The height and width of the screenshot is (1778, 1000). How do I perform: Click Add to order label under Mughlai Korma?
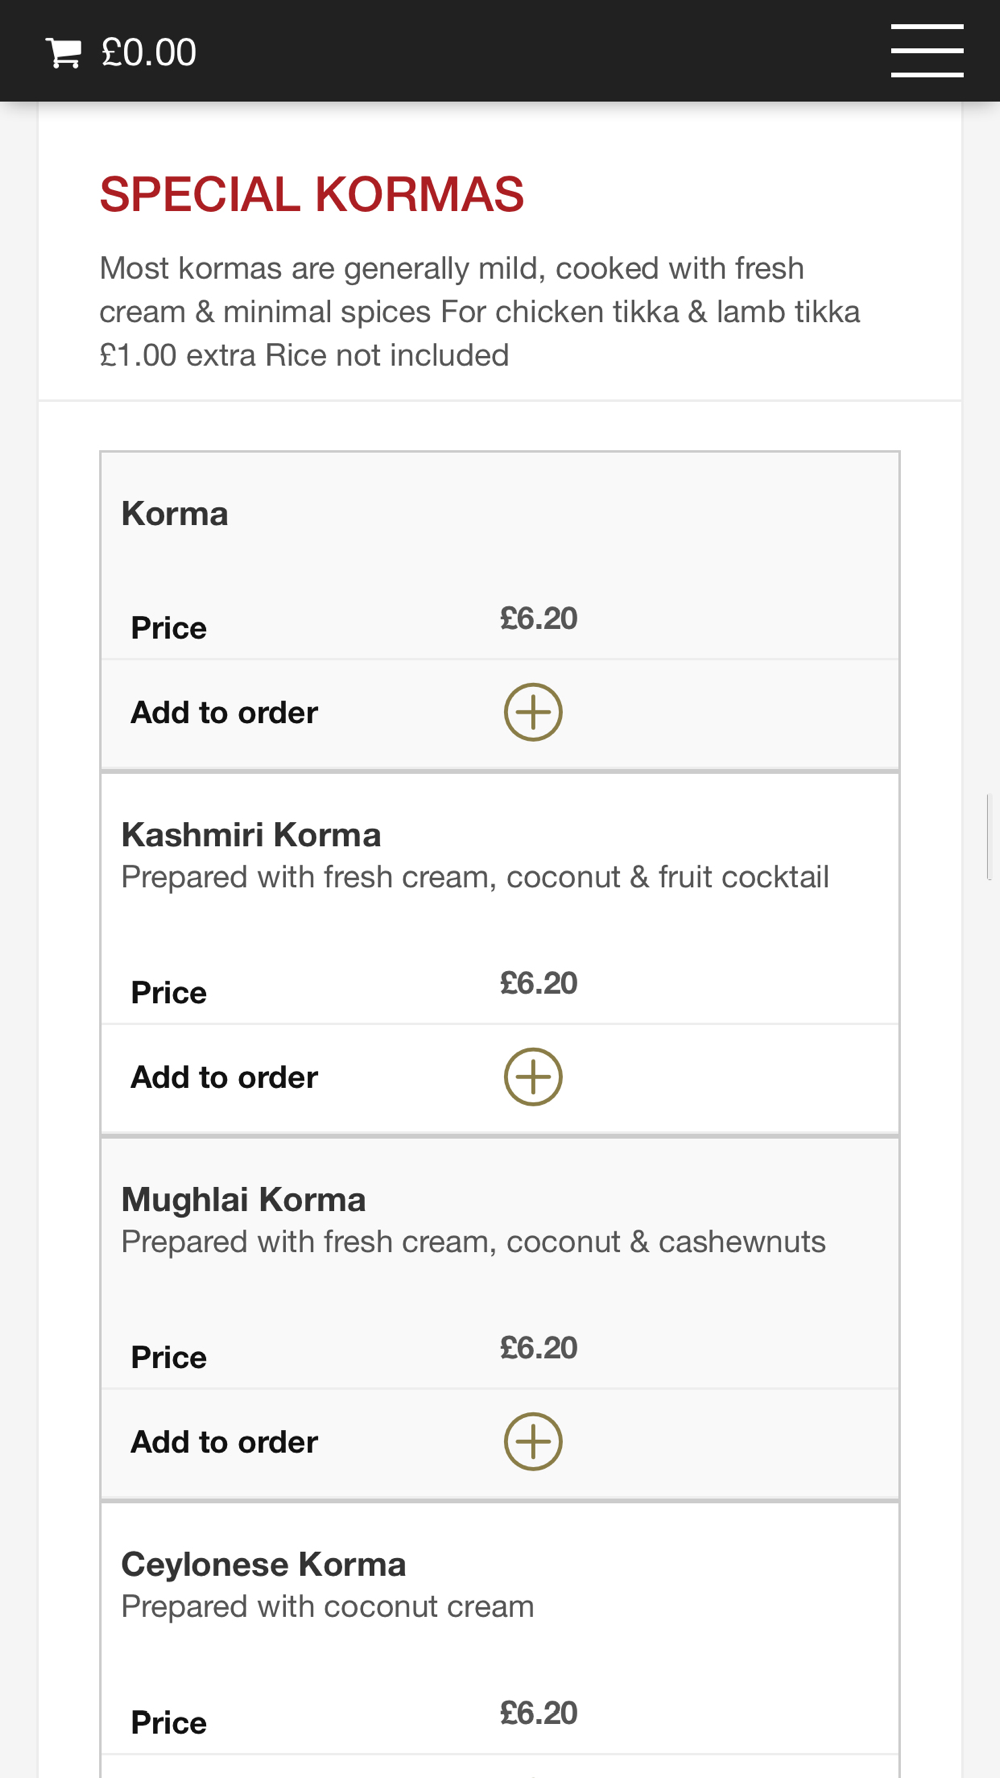click(224, 1442)
